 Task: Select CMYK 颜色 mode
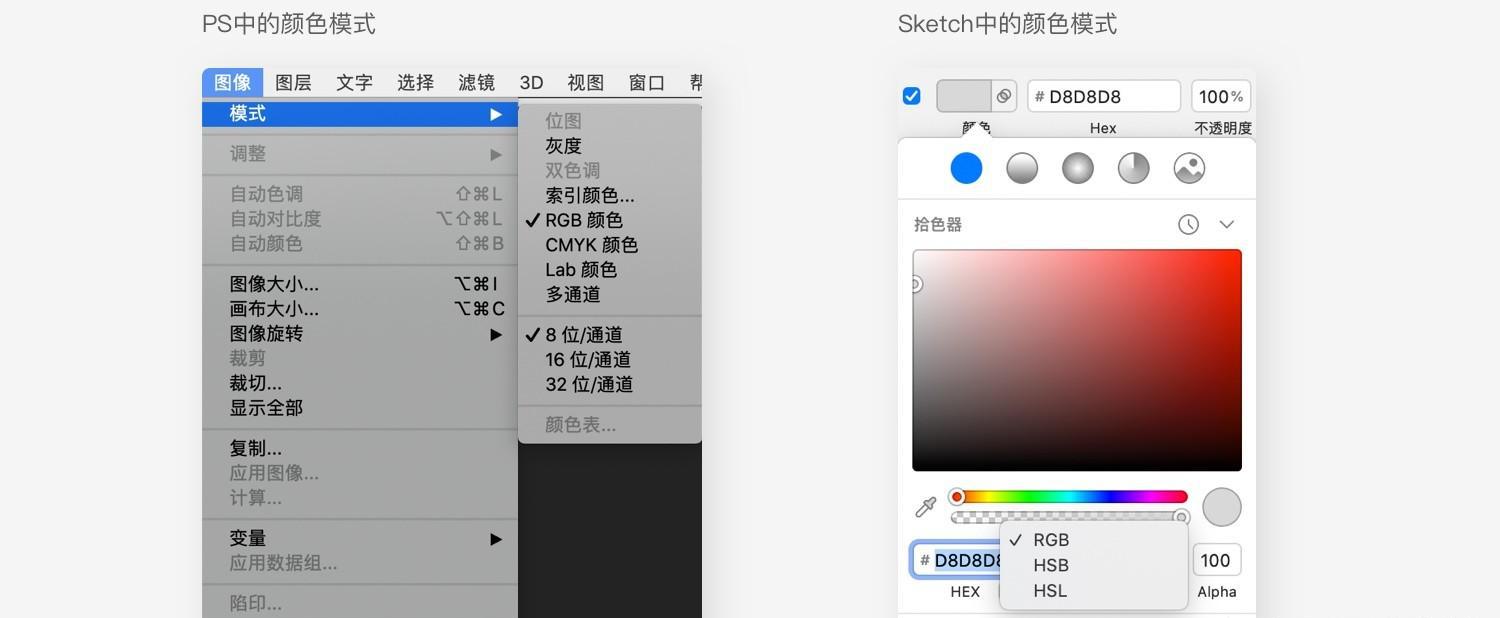pos(591,245)
